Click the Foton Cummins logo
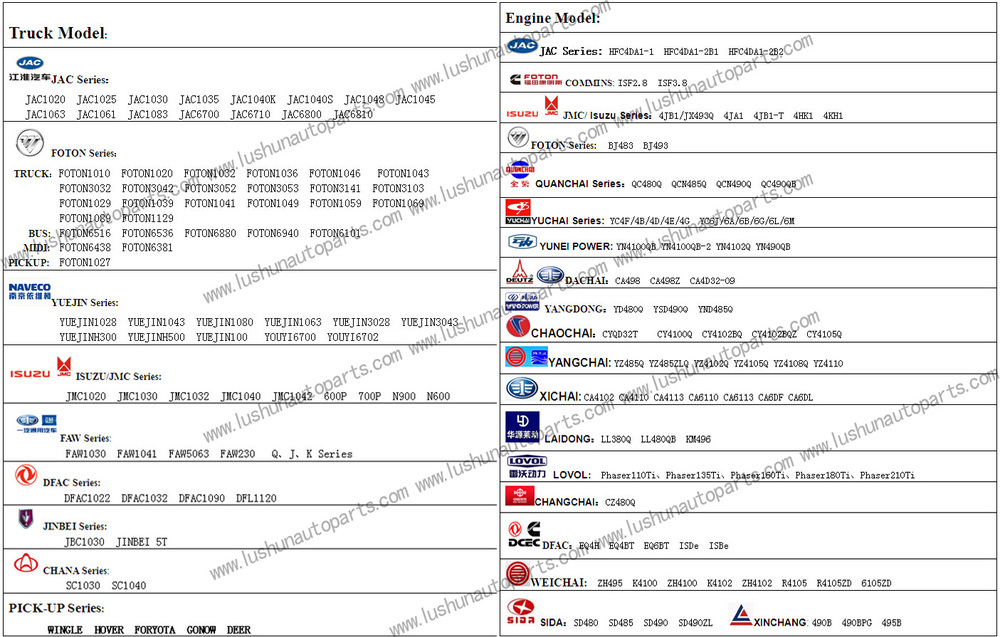1000x637 pixels. pyautogui.click(x=536, y=80)
